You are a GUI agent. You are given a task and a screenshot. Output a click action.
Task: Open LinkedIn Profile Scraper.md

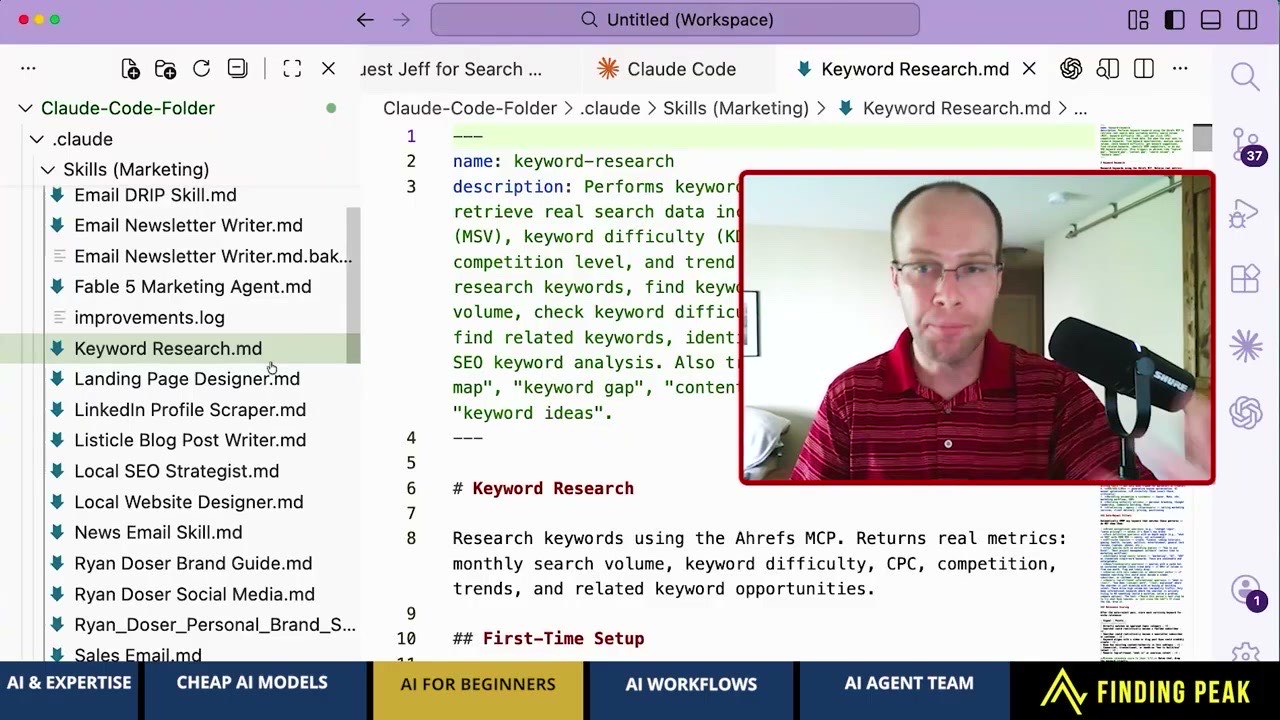tap(190, 410)
